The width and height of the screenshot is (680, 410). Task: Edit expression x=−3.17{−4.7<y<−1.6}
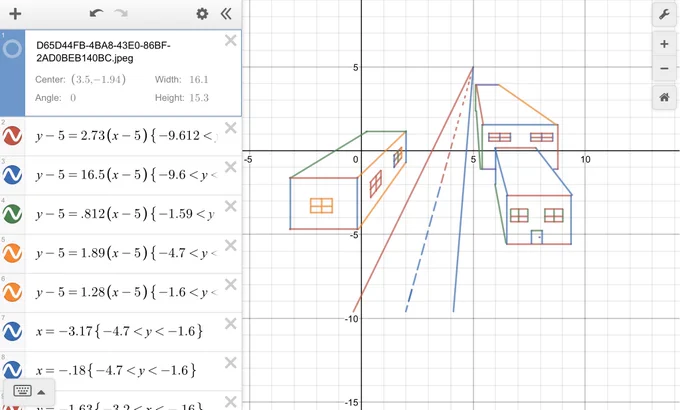pyautogui.click(x=119, y=331)
